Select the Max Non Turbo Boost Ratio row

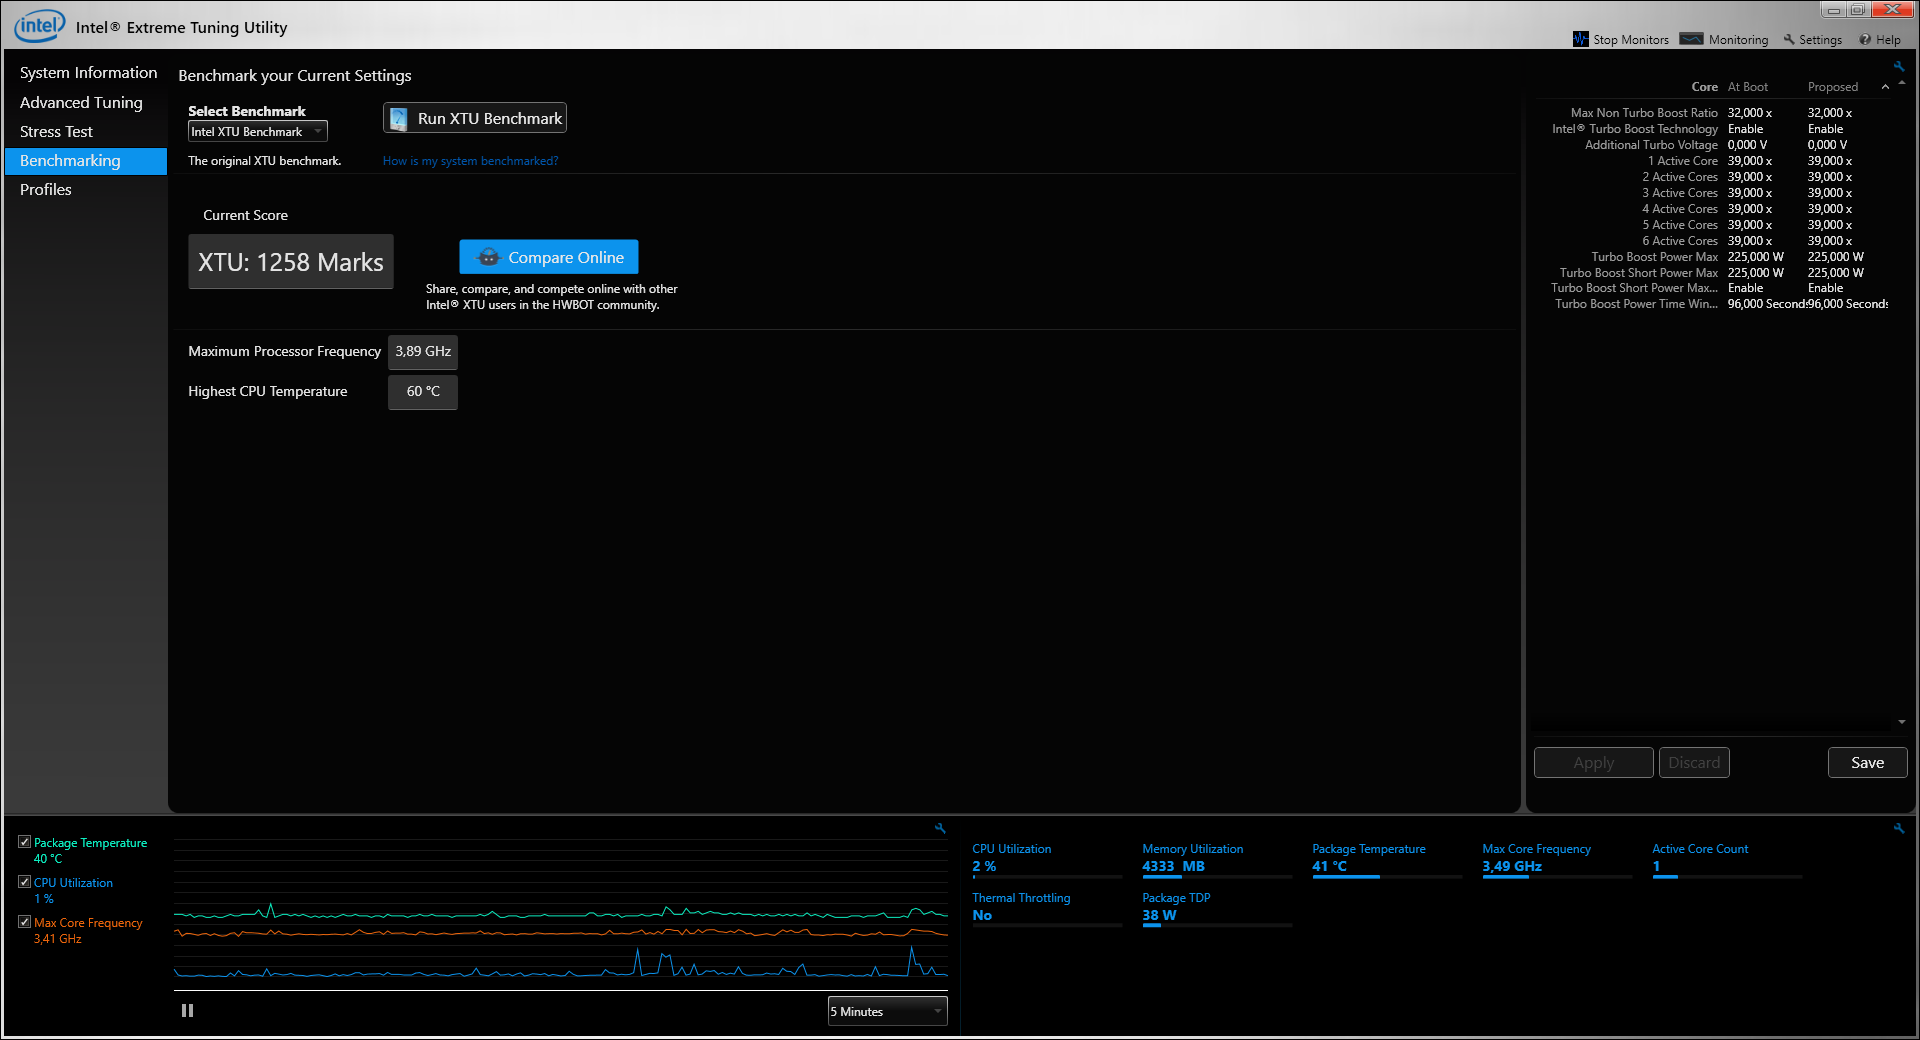click(x=1711, y=113)
